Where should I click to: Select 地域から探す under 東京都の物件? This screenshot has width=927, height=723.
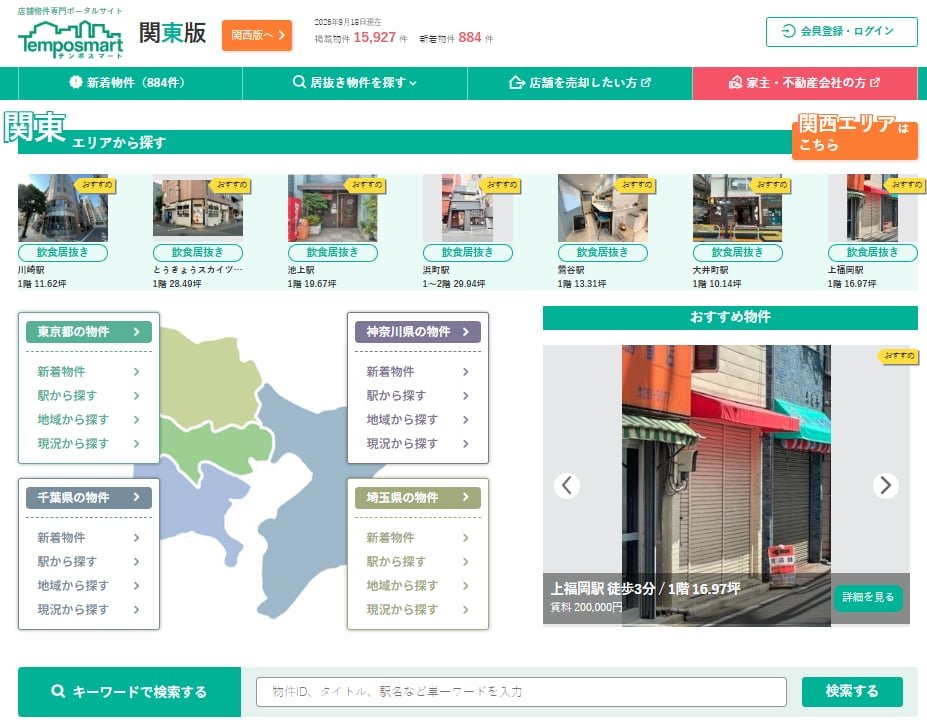[89, 420]
